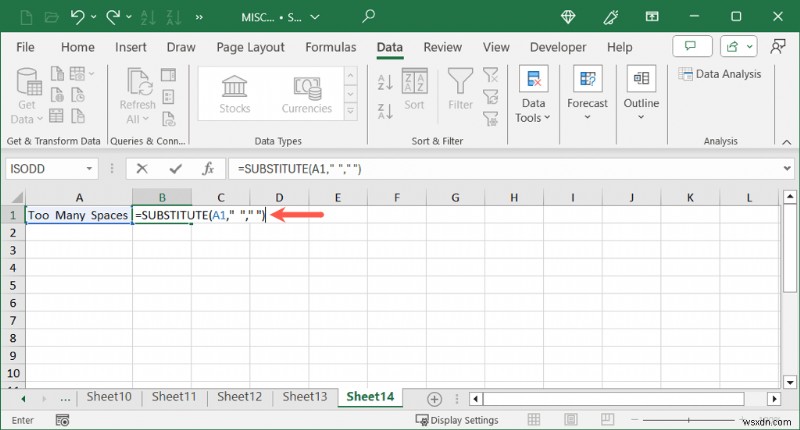
Task: Collapse the ribbon with the chevron
Action: pos(786,142)
